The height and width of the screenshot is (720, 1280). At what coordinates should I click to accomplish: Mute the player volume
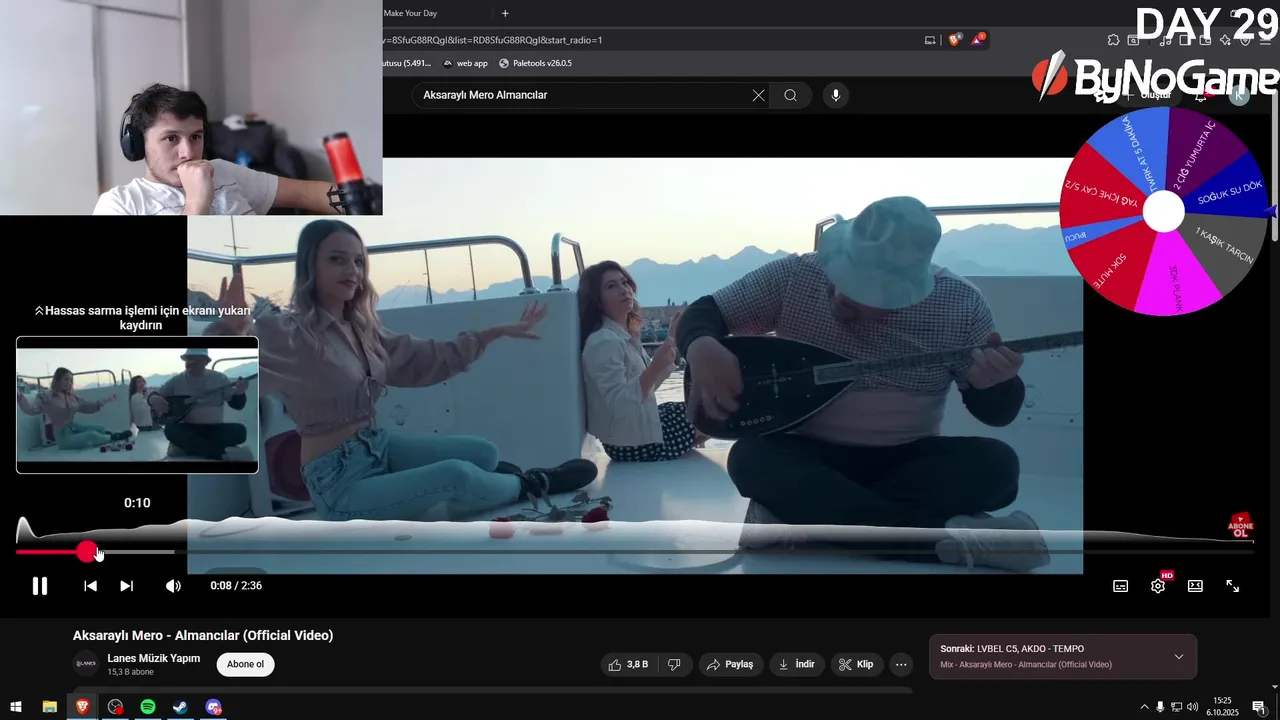[173, 586]
